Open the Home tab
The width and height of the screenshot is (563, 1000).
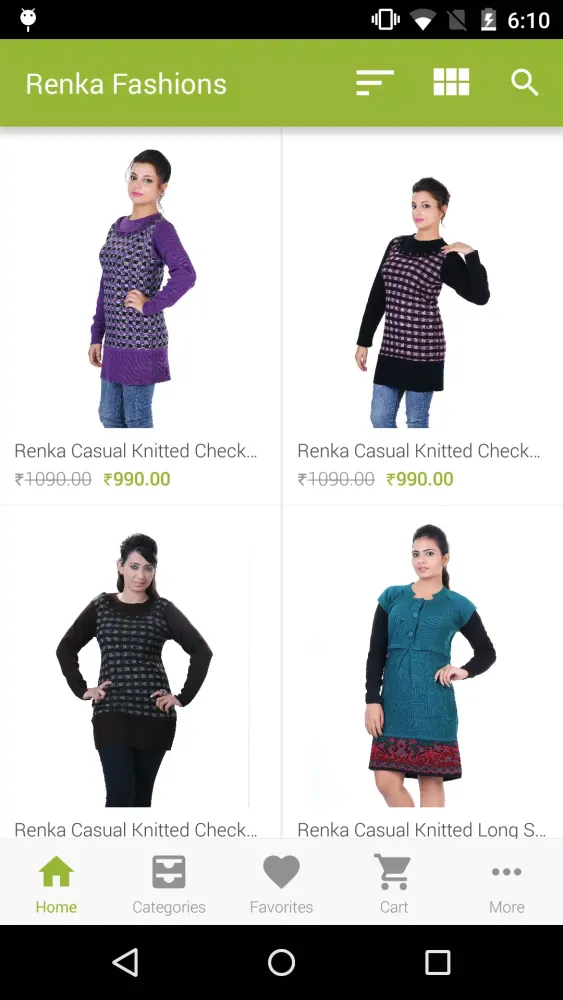tap(56, 884)
